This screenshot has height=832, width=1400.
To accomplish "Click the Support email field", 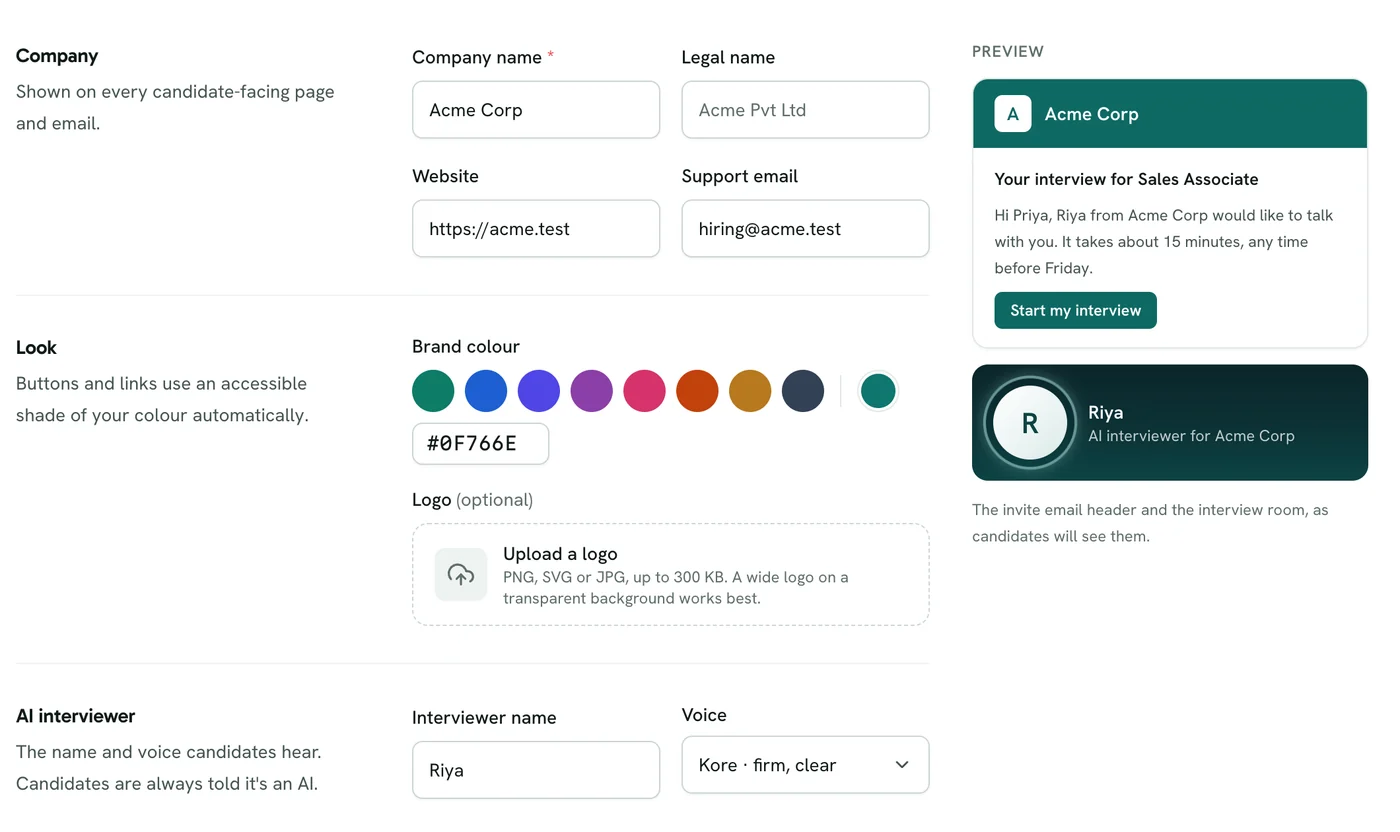I will (805, 229).
